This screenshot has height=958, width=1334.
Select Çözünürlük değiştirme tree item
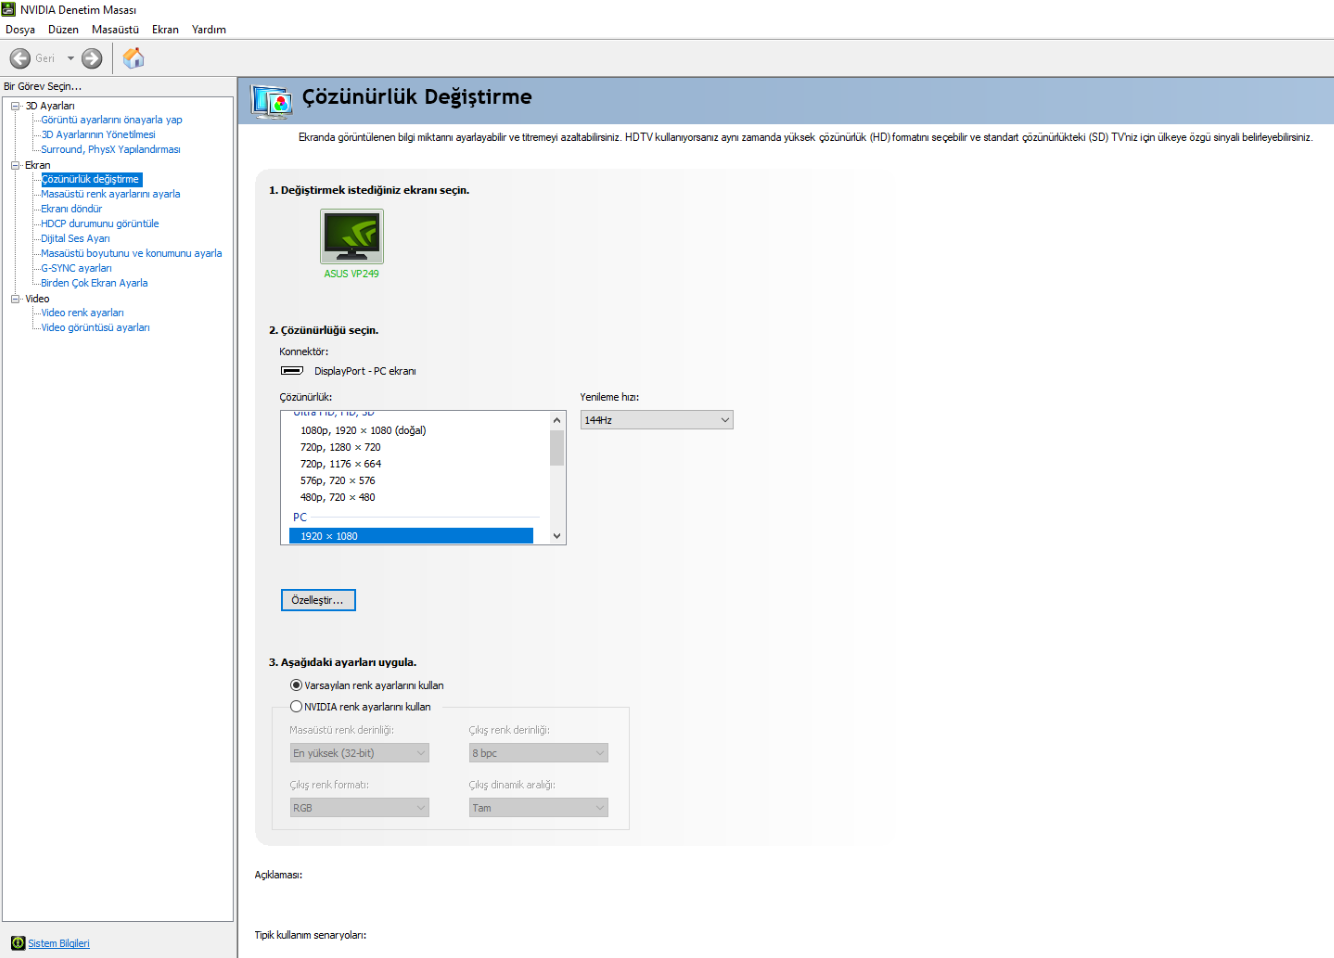click(91, 179)
